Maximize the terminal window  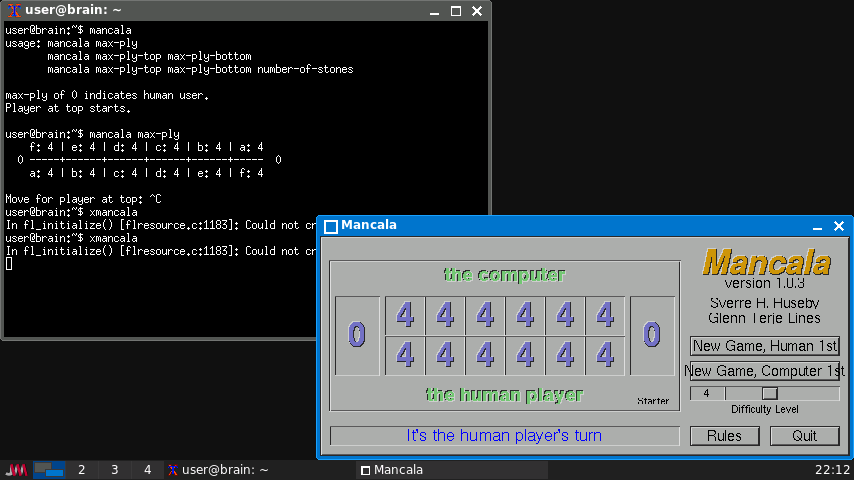click(456, 11)
